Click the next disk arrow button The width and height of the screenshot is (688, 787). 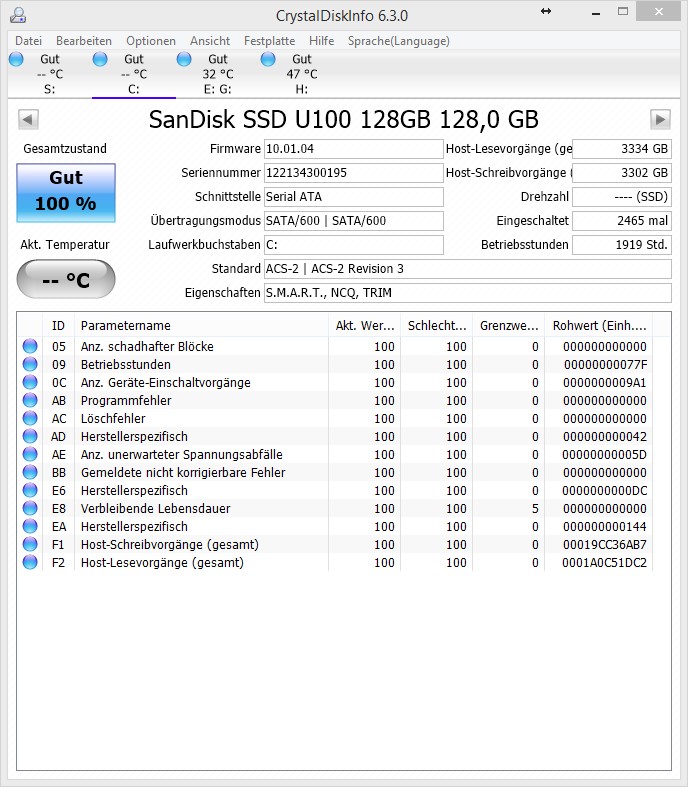click(x=660, y=119)
